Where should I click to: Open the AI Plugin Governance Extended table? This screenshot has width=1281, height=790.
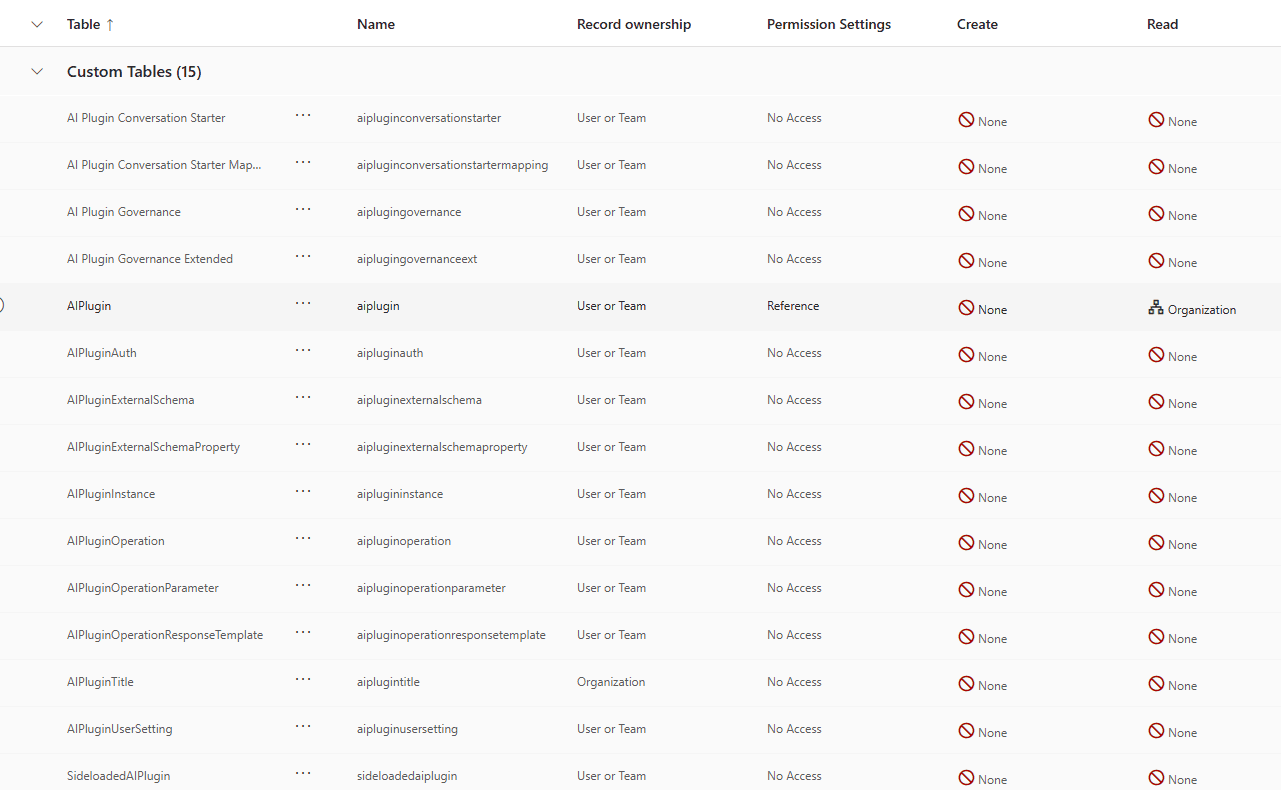click(x=150, y=259)
